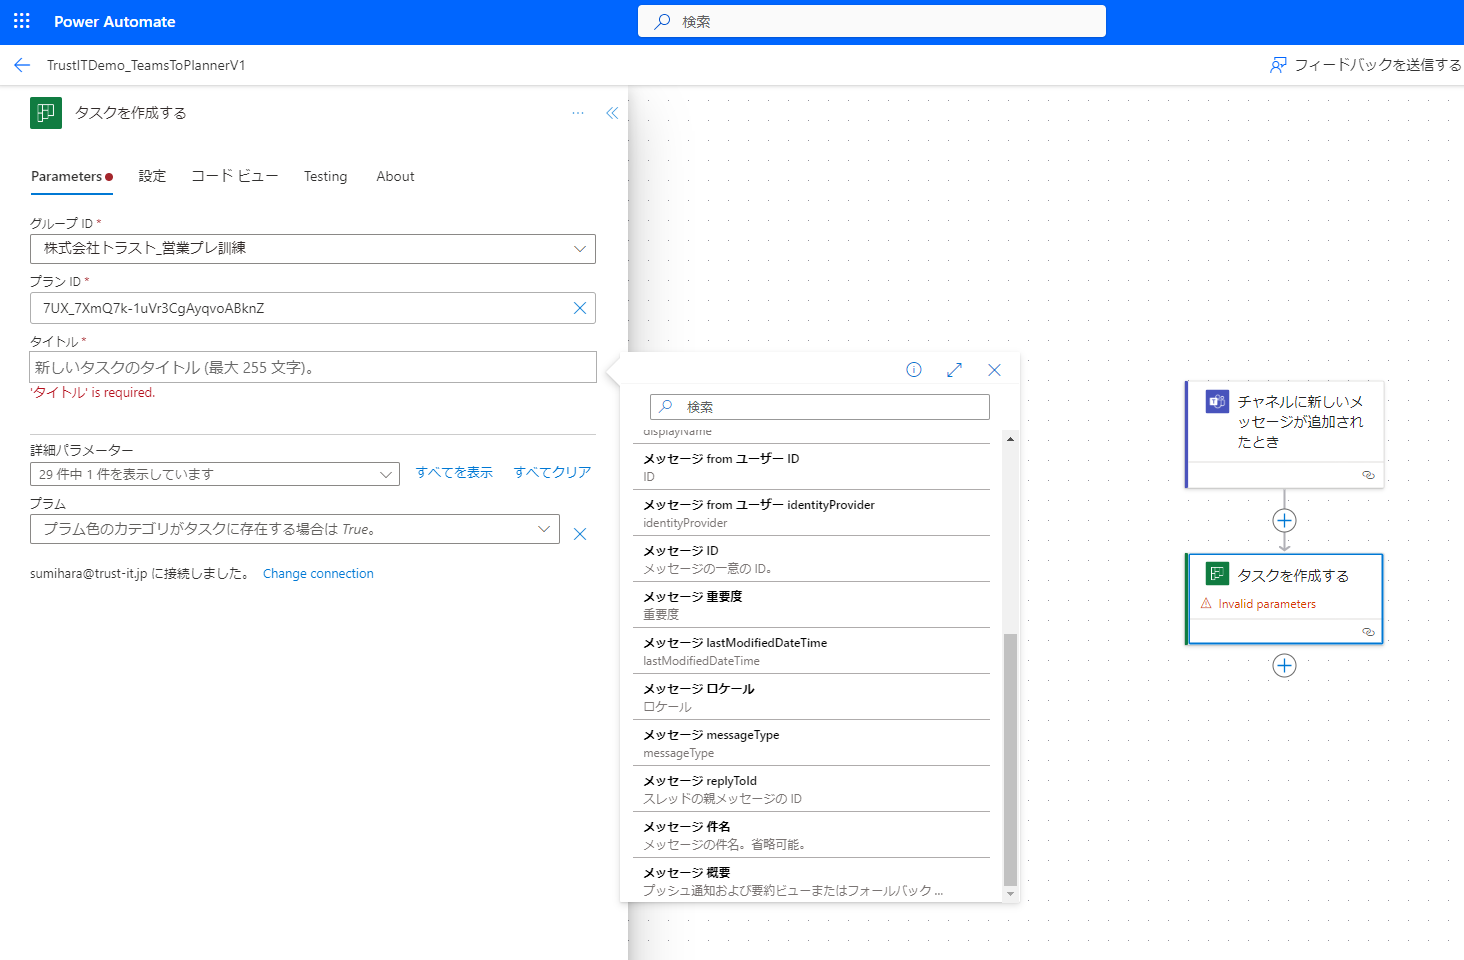
Task: Click the search magnifier in popup
Action: (x=666, y=407)
